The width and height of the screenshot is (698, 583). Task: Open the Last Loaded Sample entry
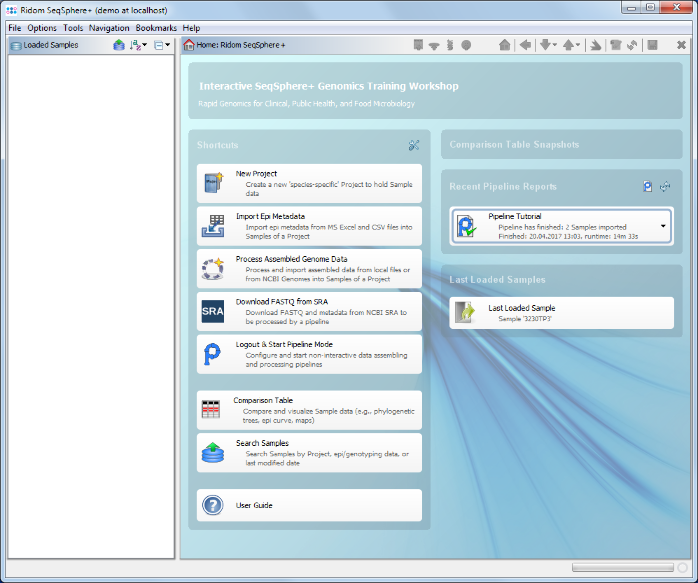point(562,313)
